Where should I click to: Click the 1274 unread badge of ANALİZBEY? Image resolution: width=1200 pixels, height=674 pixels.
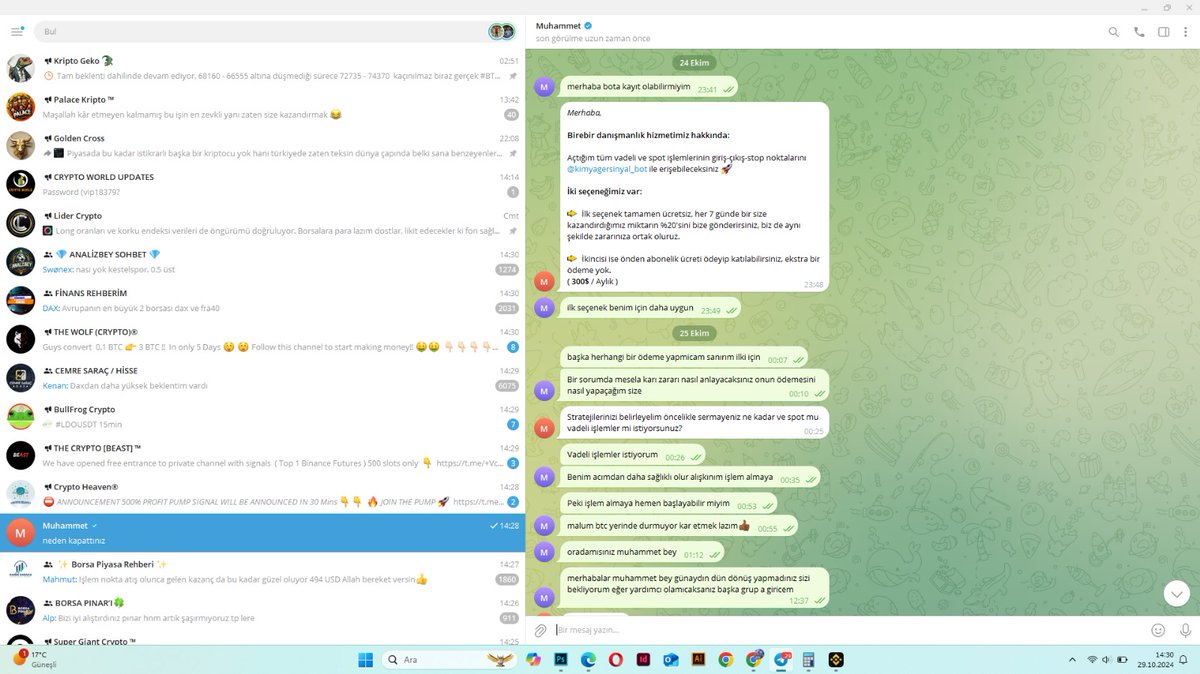507,269
